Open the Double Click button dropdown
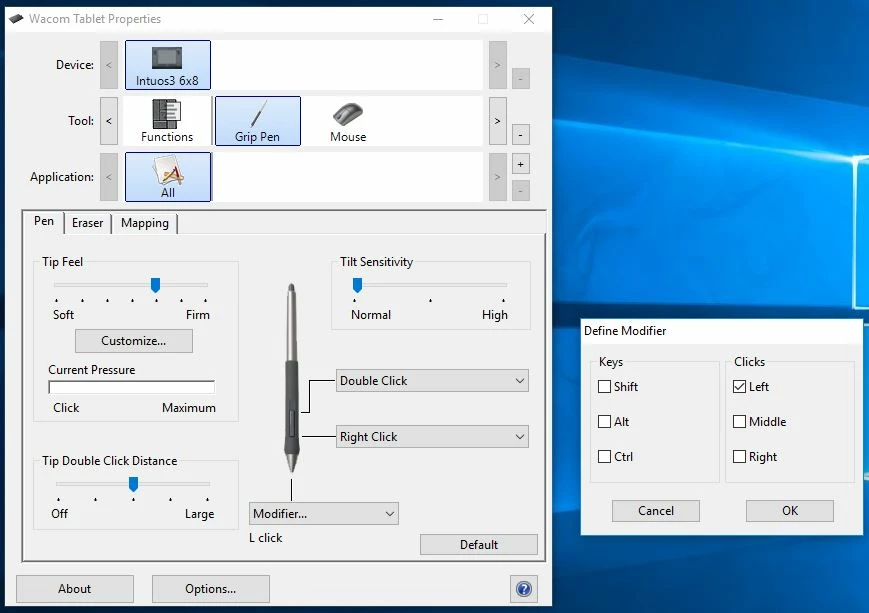869x613 pixels. [432, 381]
